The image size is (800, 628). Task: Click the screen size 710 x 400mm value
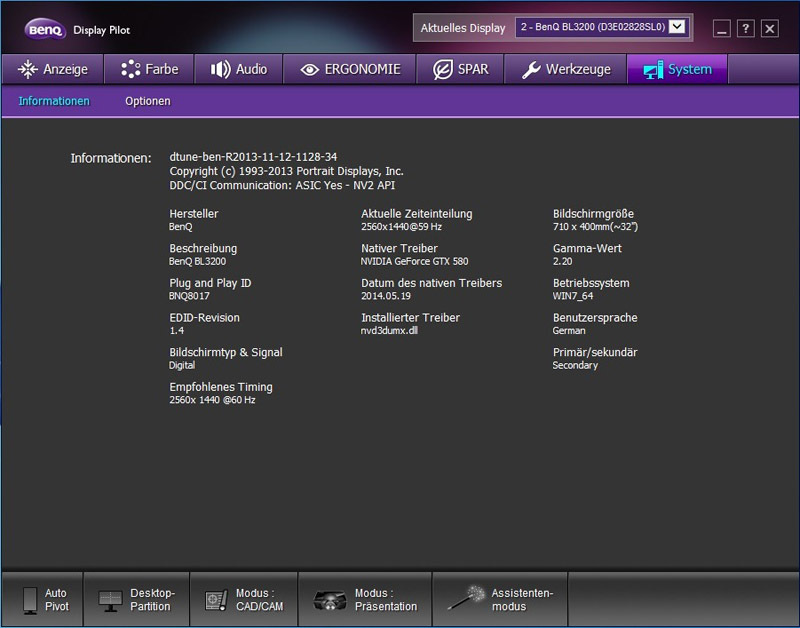595,227
